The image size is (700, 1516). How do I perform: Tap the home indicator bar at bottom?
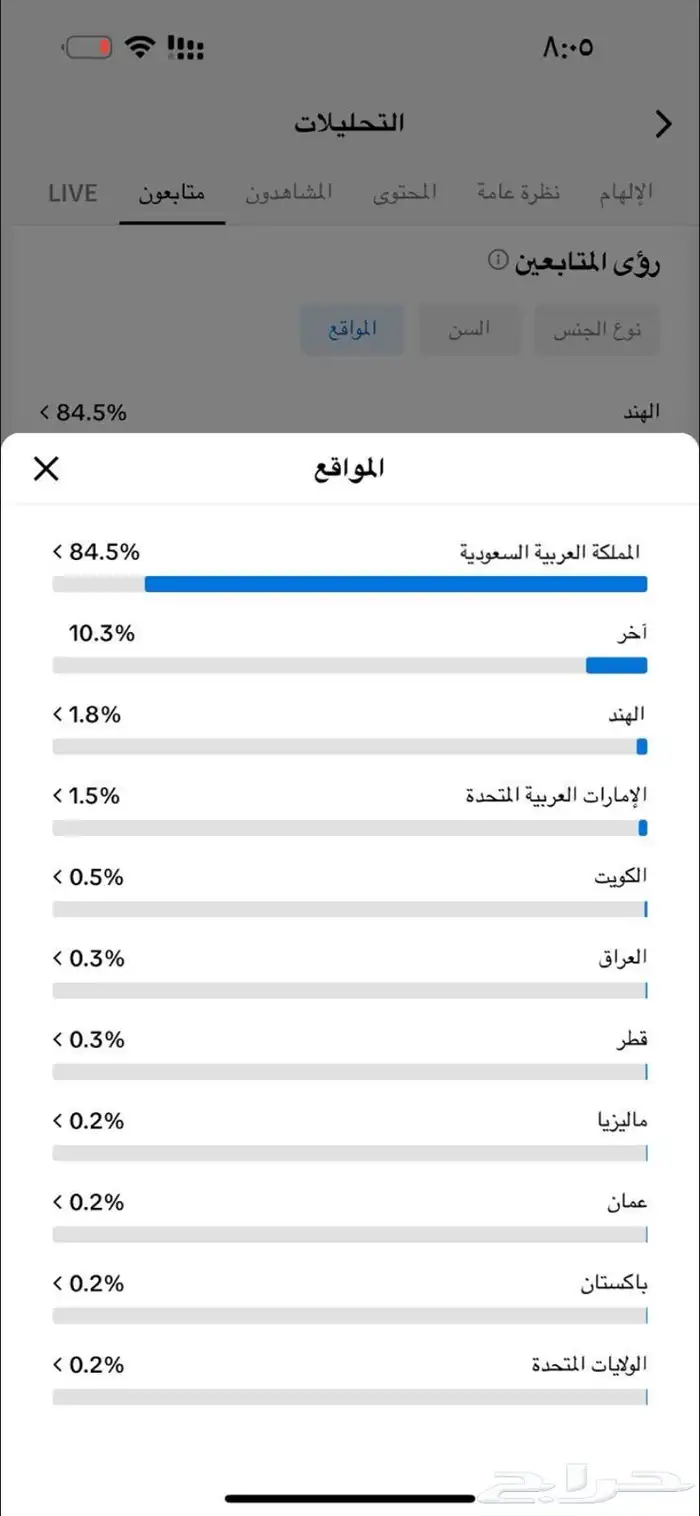pos(350,1496)
